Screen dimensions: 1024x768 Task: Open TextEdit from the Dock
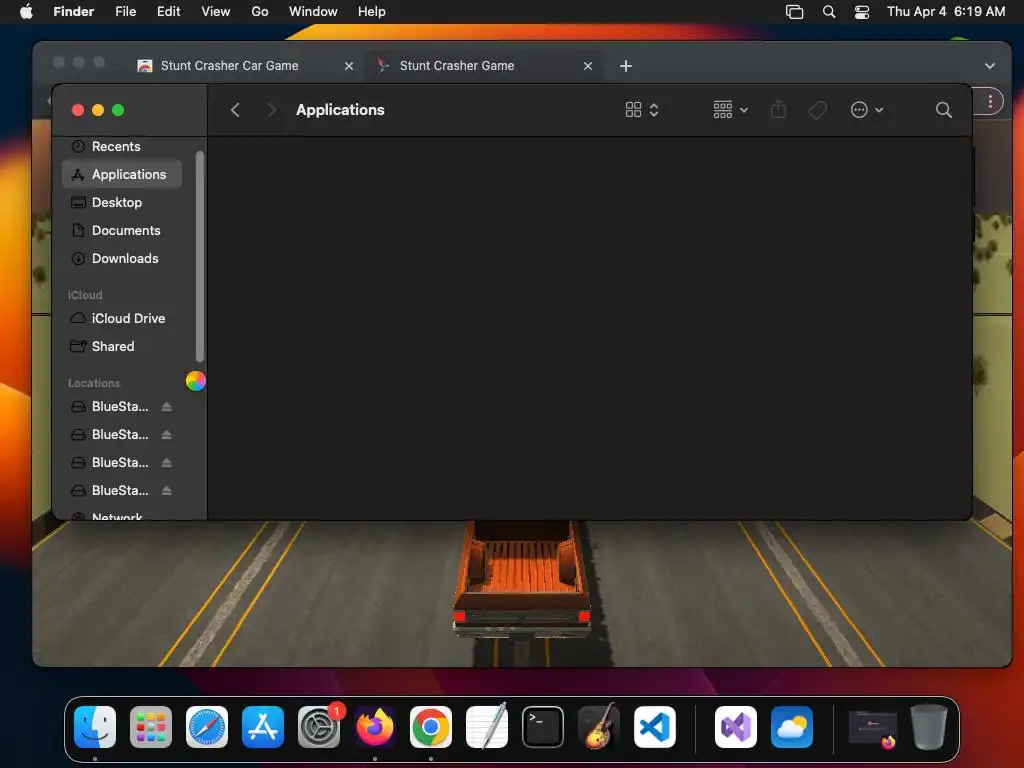487,727
